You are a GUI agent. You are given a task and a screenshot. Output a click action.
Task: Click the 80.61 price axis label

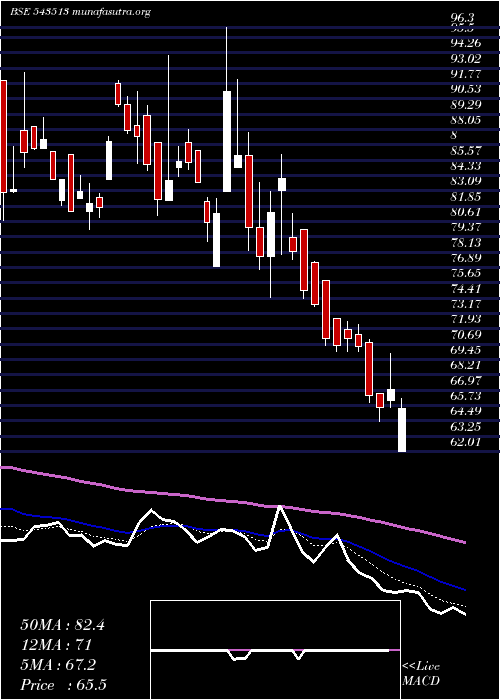(467, 212)
